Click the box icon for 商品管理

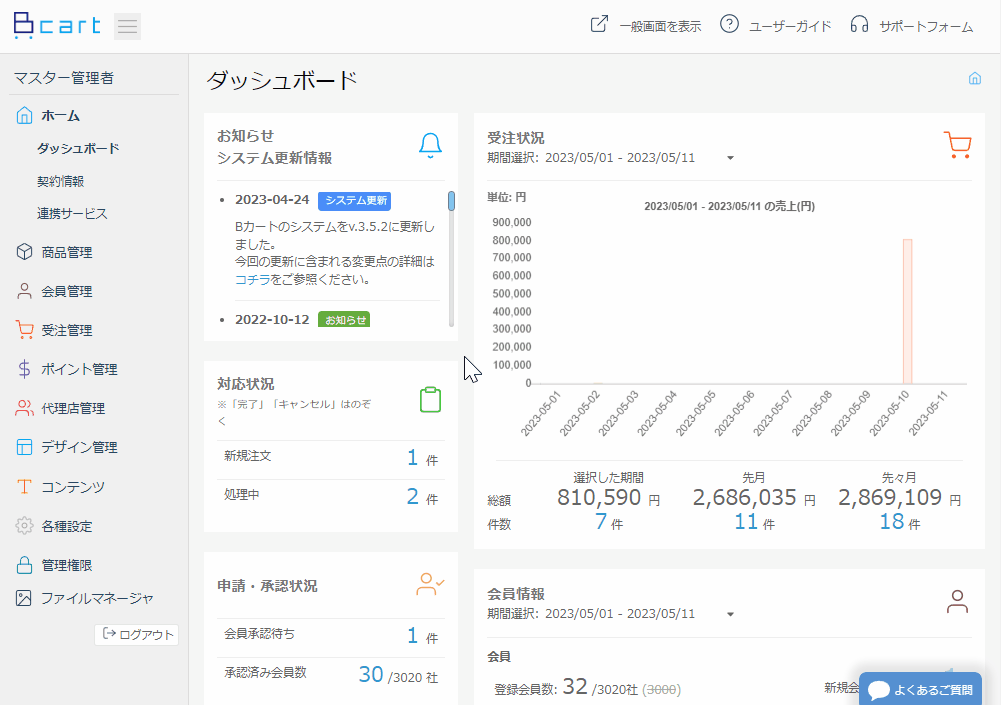coord(24,252)
